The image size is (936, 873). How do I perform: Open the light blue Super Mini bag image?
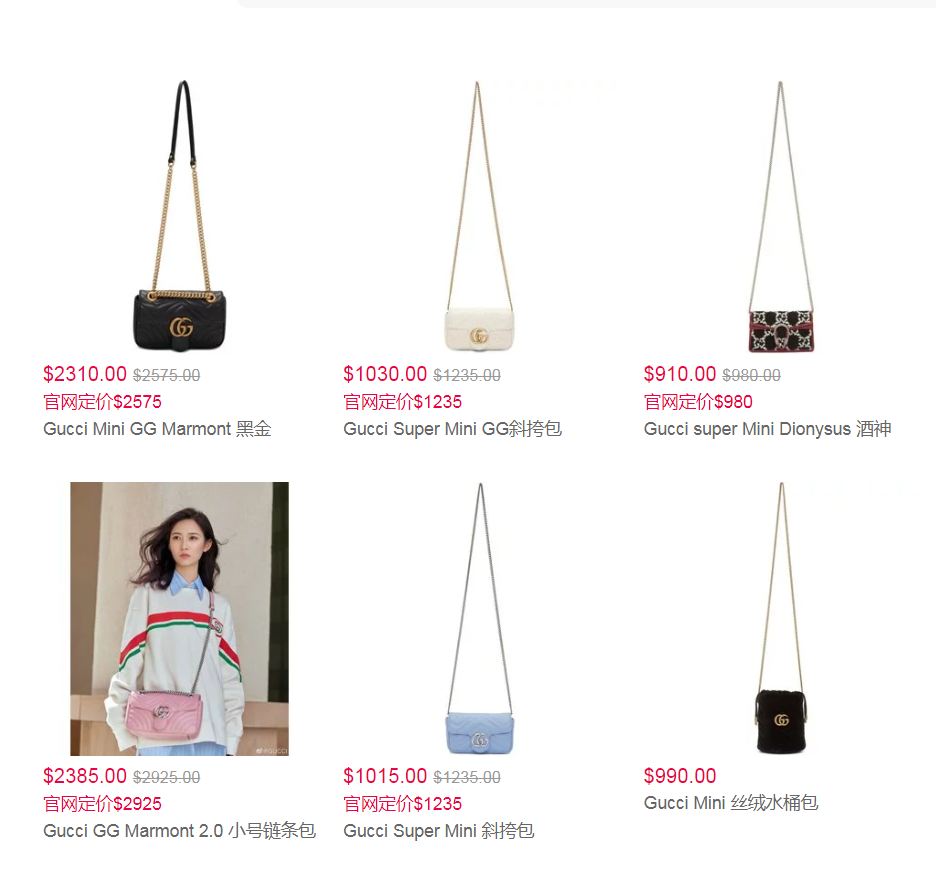[x=480, y=619]
